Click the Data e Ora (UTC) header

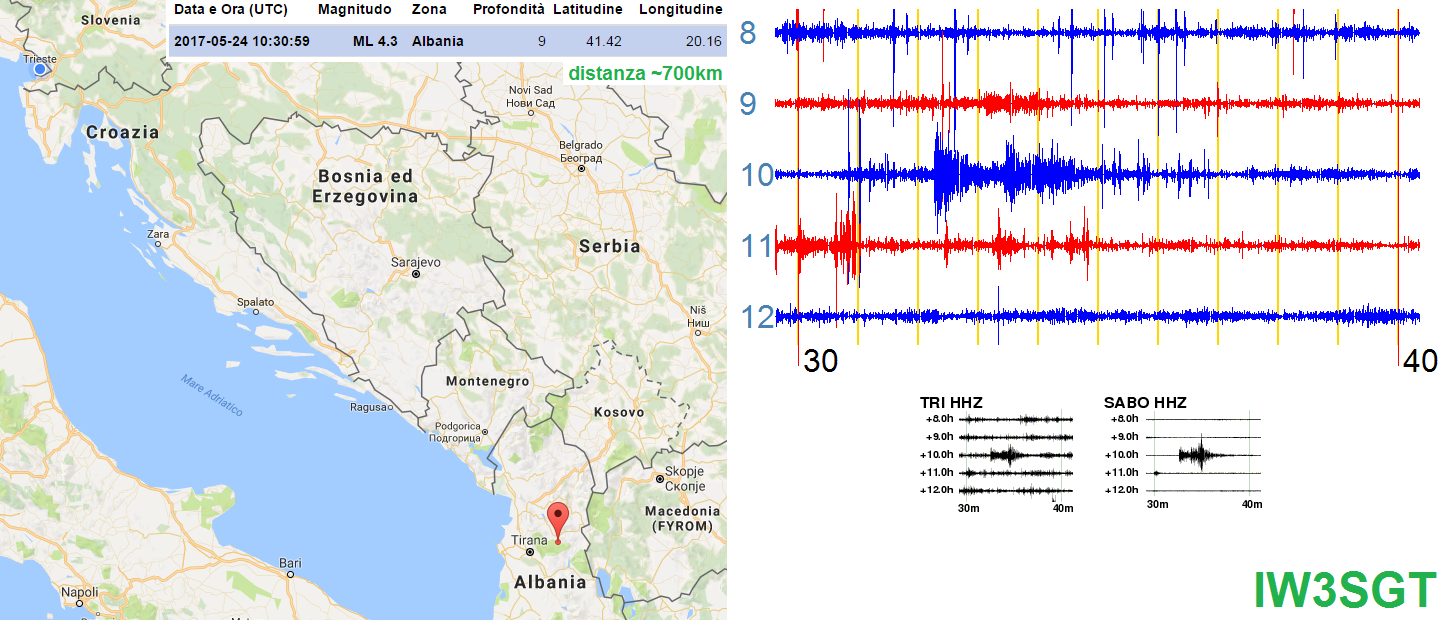(x=232, y=10)
